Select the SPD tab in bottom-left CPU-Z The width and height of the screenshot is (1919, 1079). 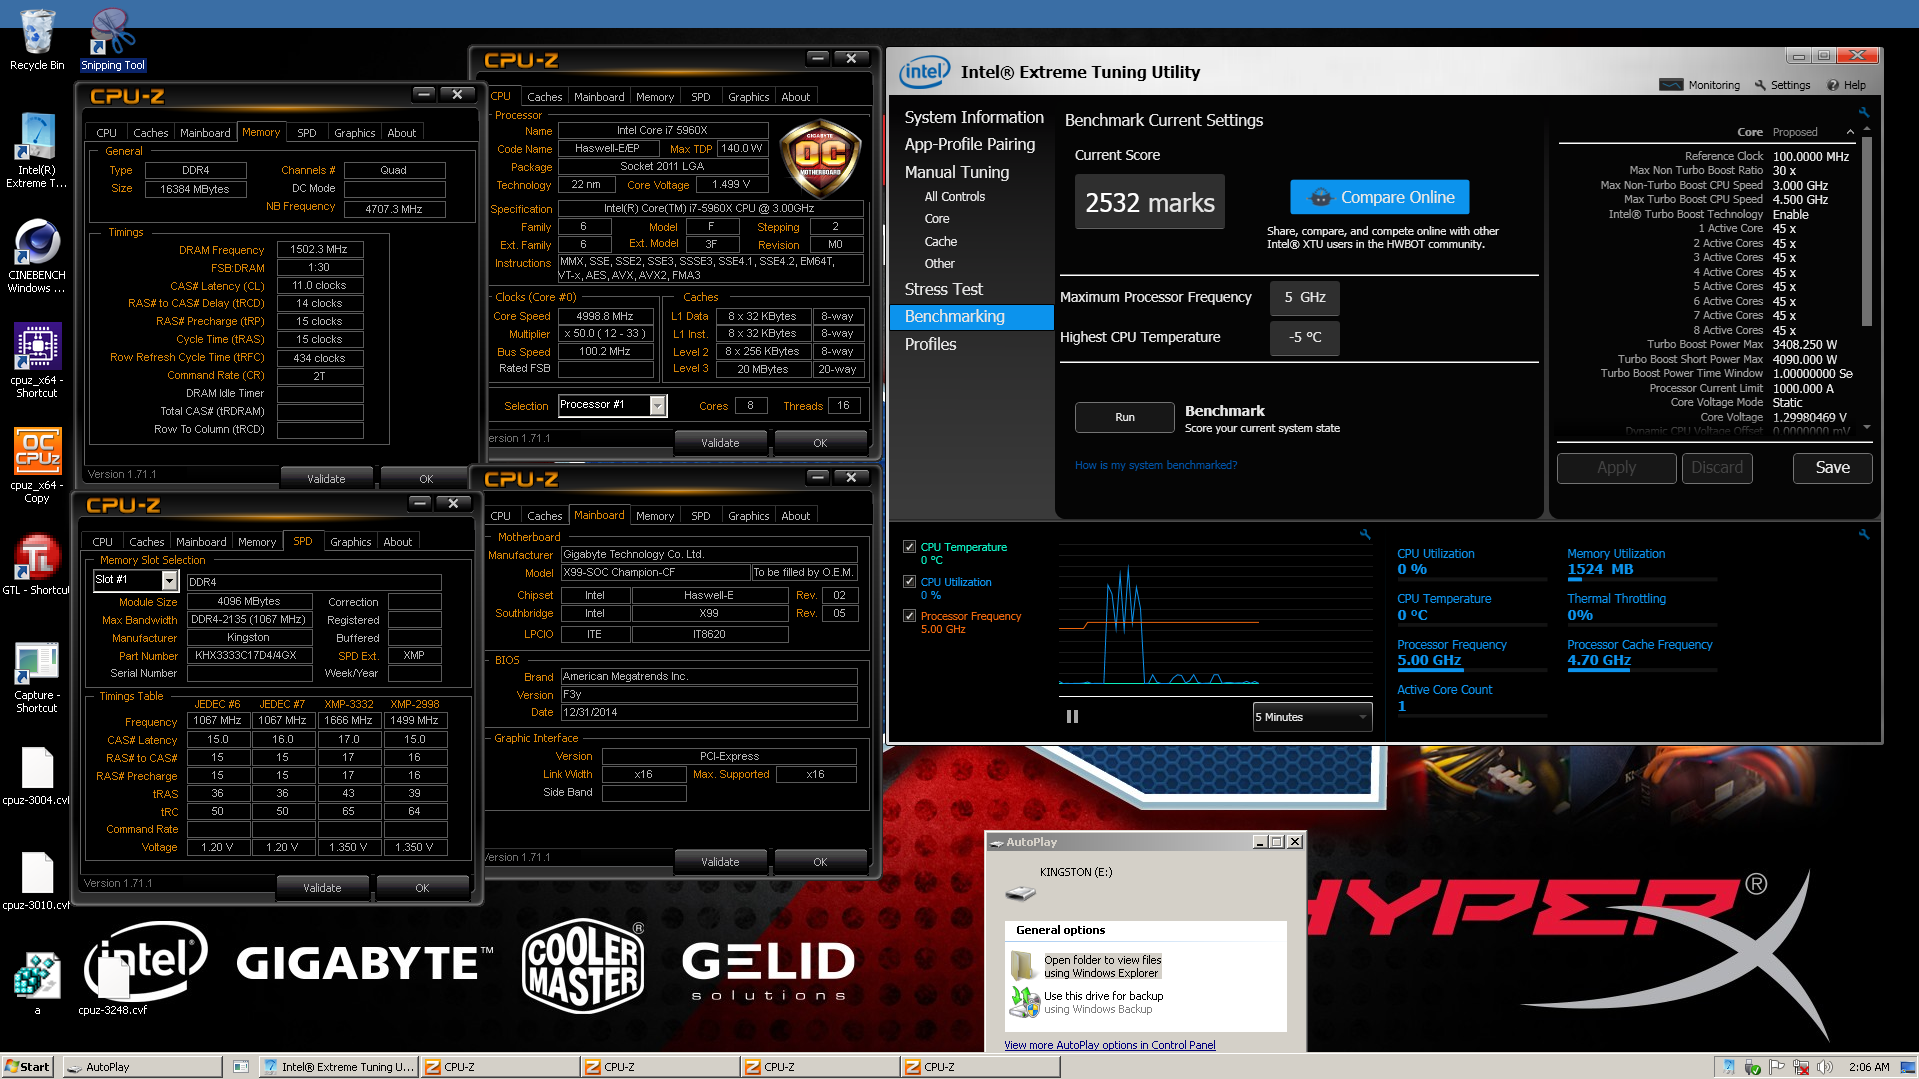[302, 541]
